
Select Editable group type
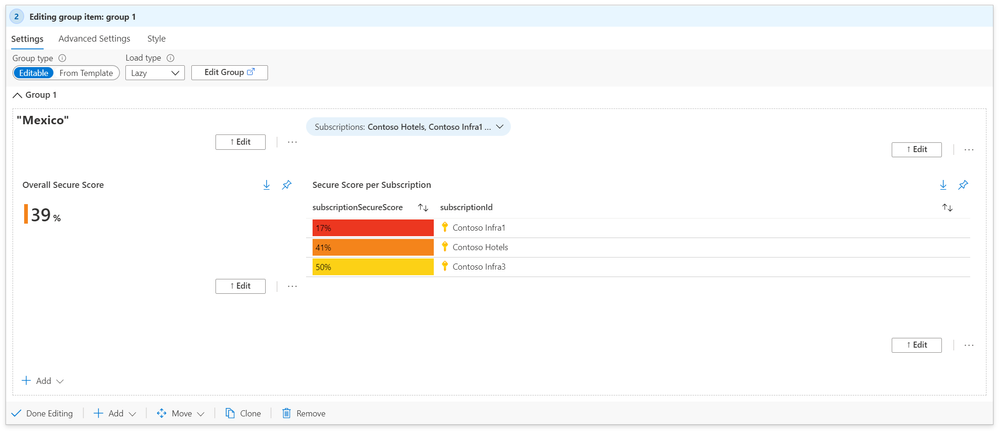coord(34,73)
